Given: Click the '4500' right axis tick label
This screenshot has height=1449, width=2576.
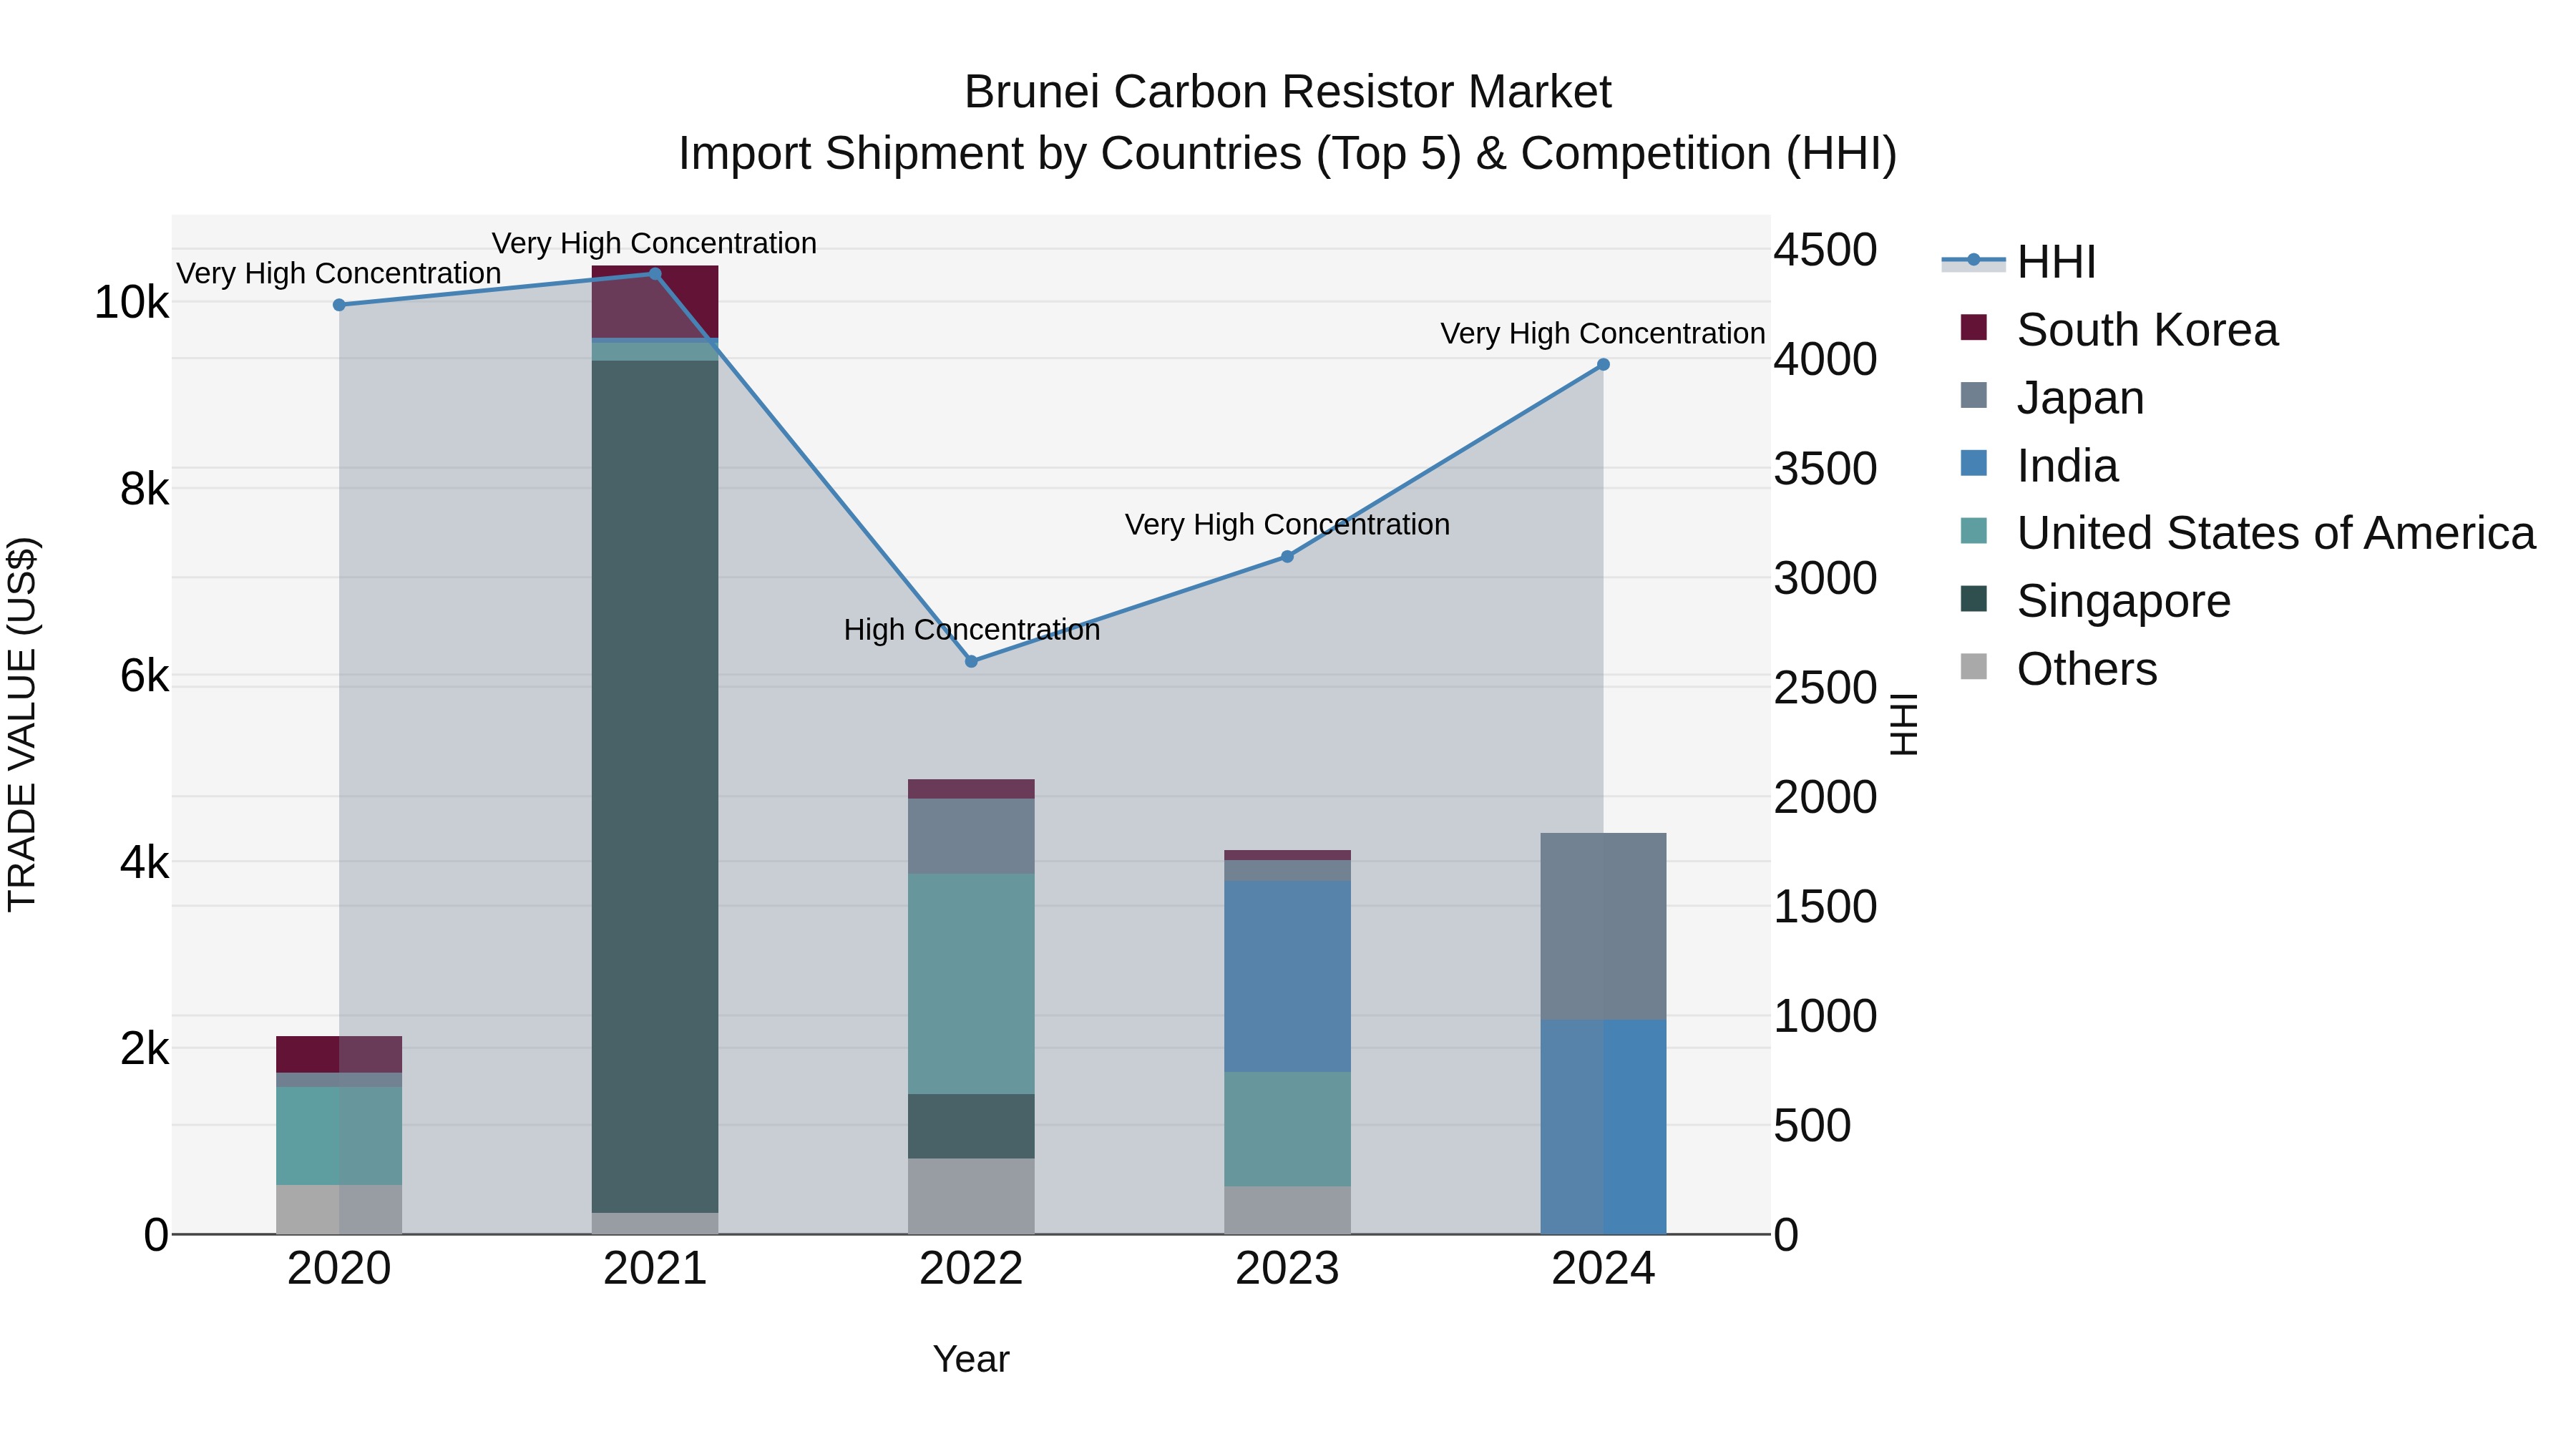Looking at the screenshot, I should (1826, 250).
